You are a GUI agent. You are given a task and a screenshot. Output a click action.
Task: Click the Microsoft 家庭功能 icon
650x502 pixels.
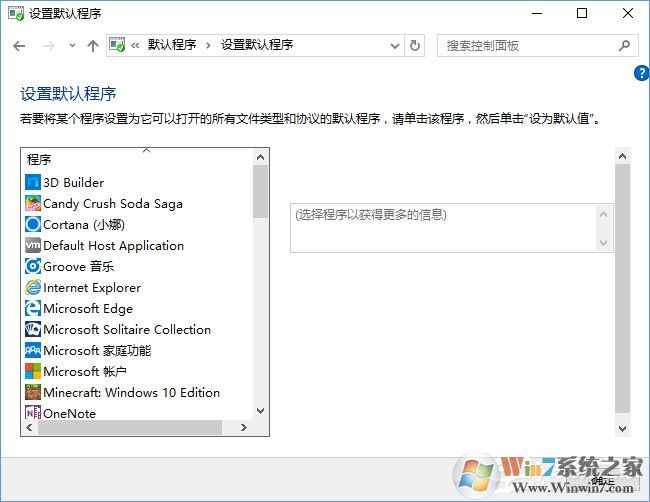pyautogui.click(x=33, y=350)
